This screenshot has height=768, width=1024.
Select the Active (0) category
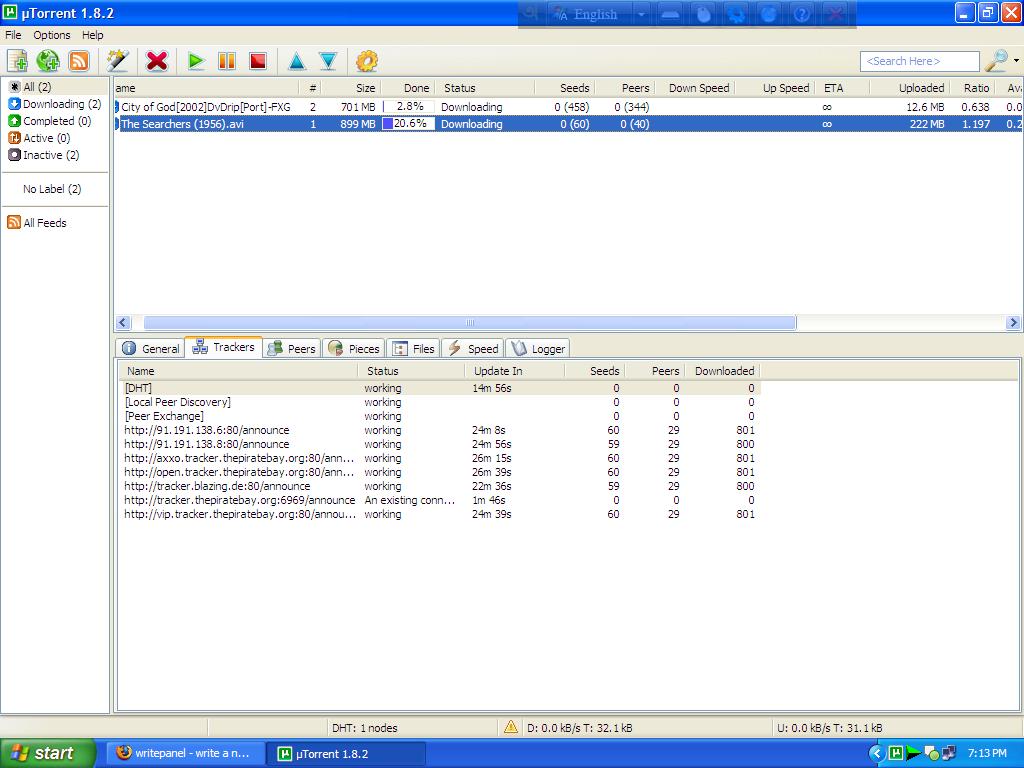tap(39, 138)
